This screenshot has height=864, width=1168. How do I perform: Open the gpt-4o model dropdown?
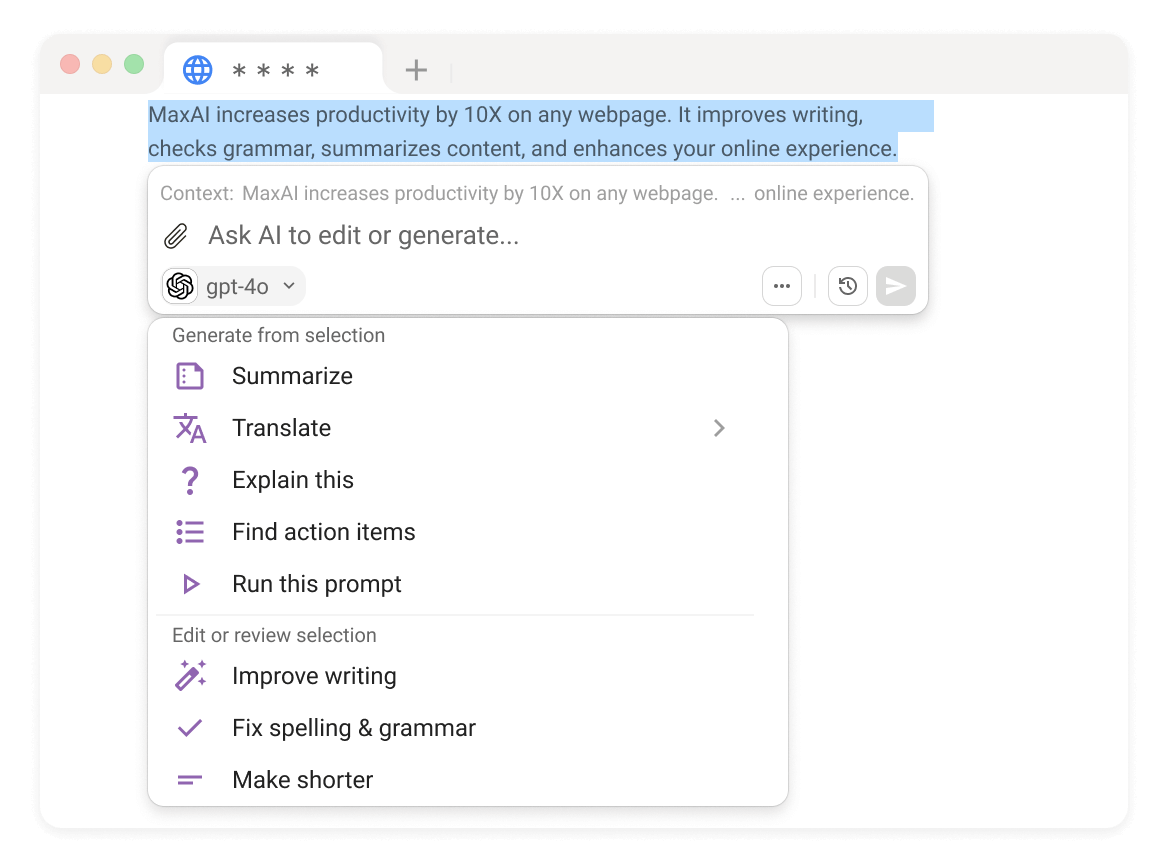pos(234,286)
